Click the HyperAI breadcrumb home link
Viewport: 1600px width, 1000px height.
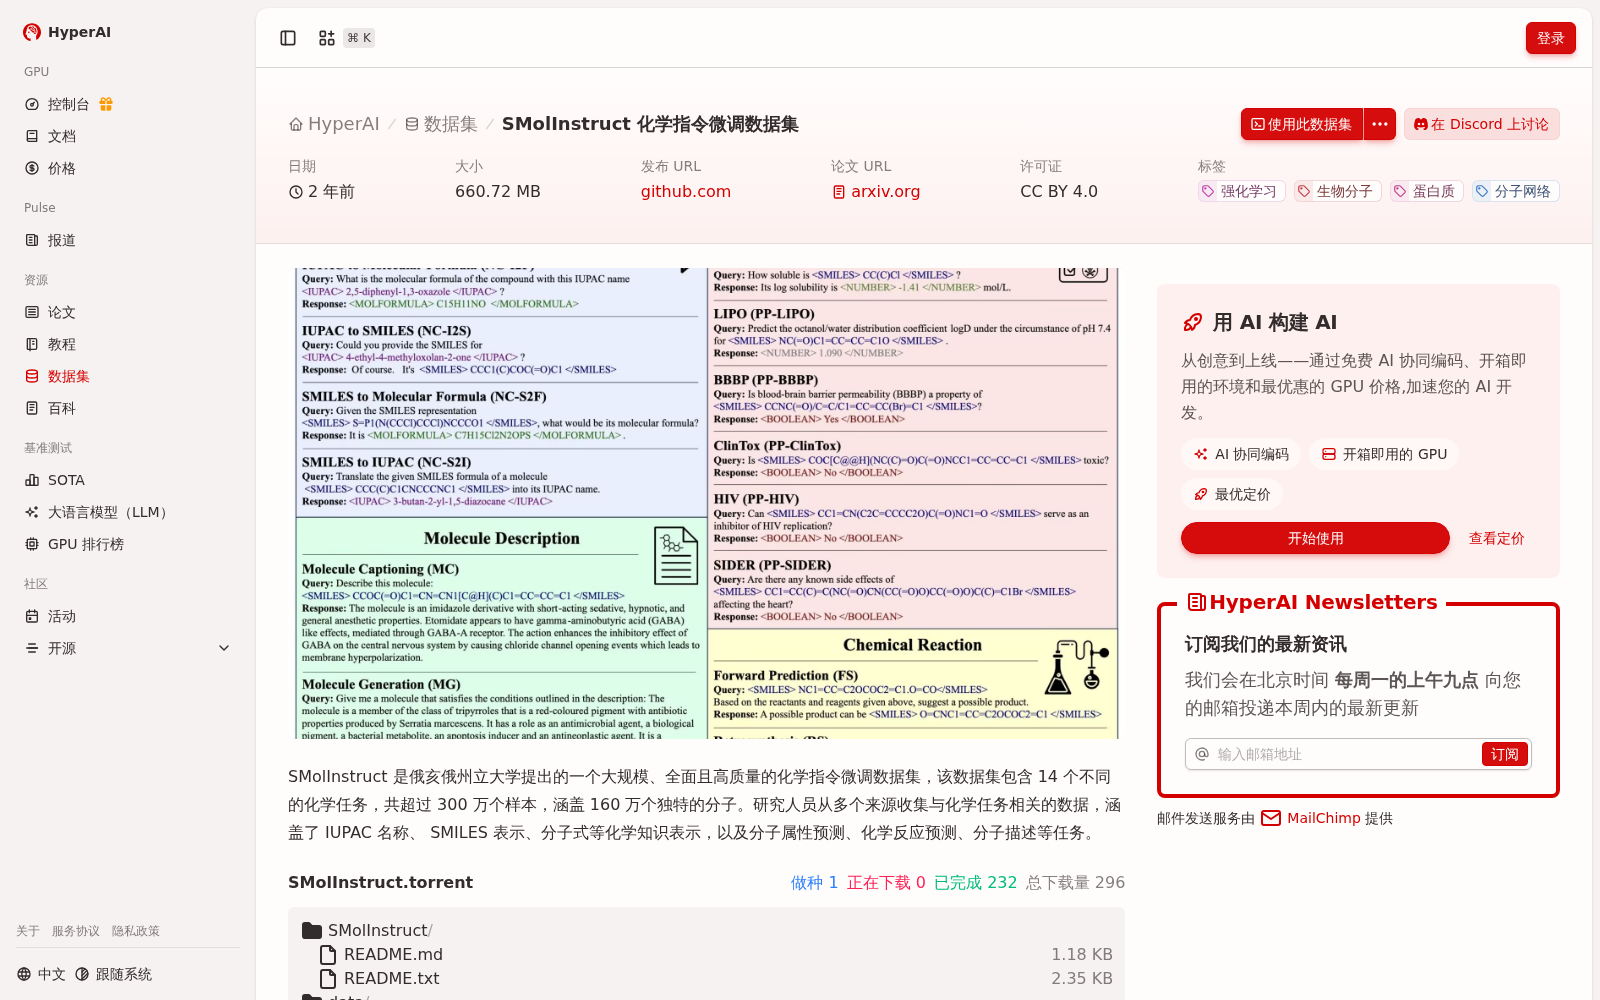(x=334, y=124)
